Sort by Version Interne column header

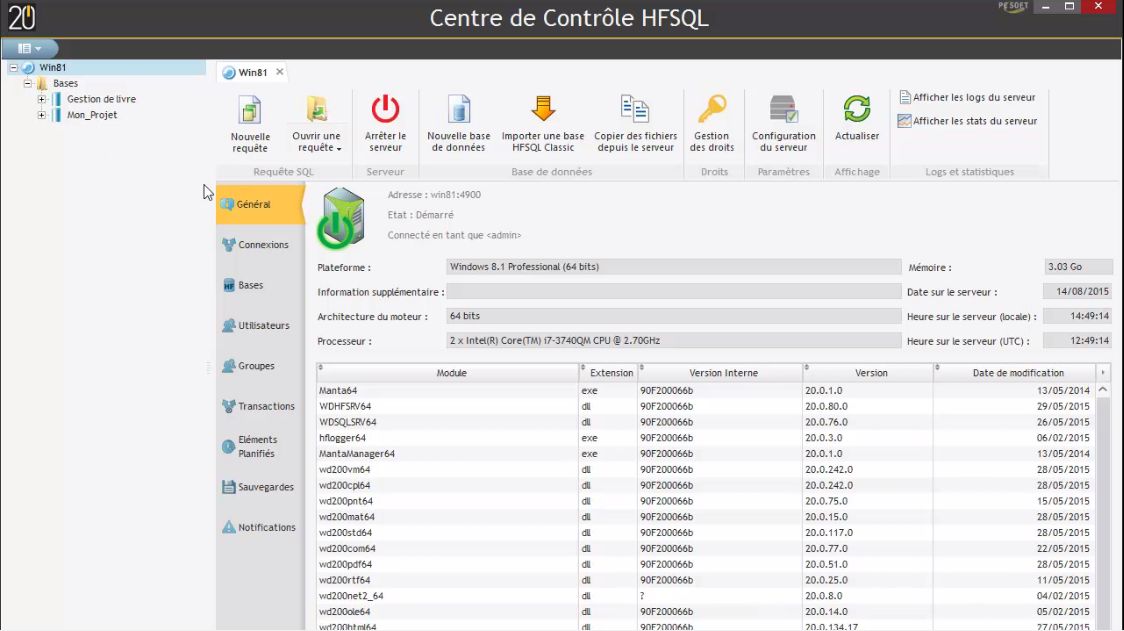click(723, 373)
